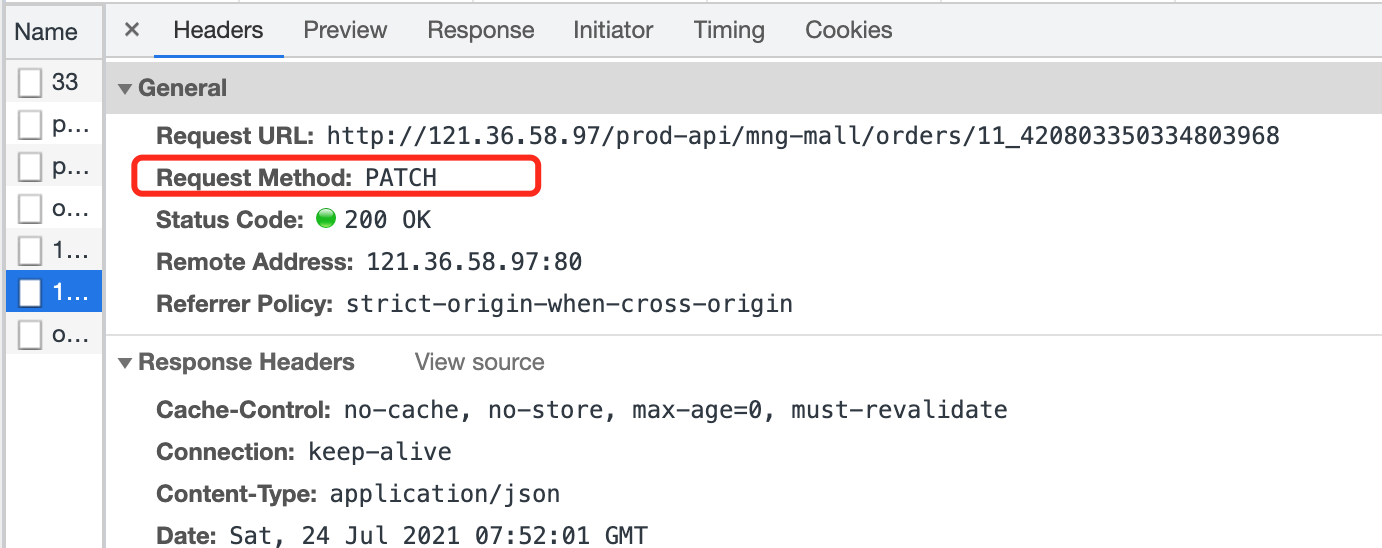The height and width of the screenshot is (548, 1382).
Task: Open the Initiator tab
Action: pos(613,30)
